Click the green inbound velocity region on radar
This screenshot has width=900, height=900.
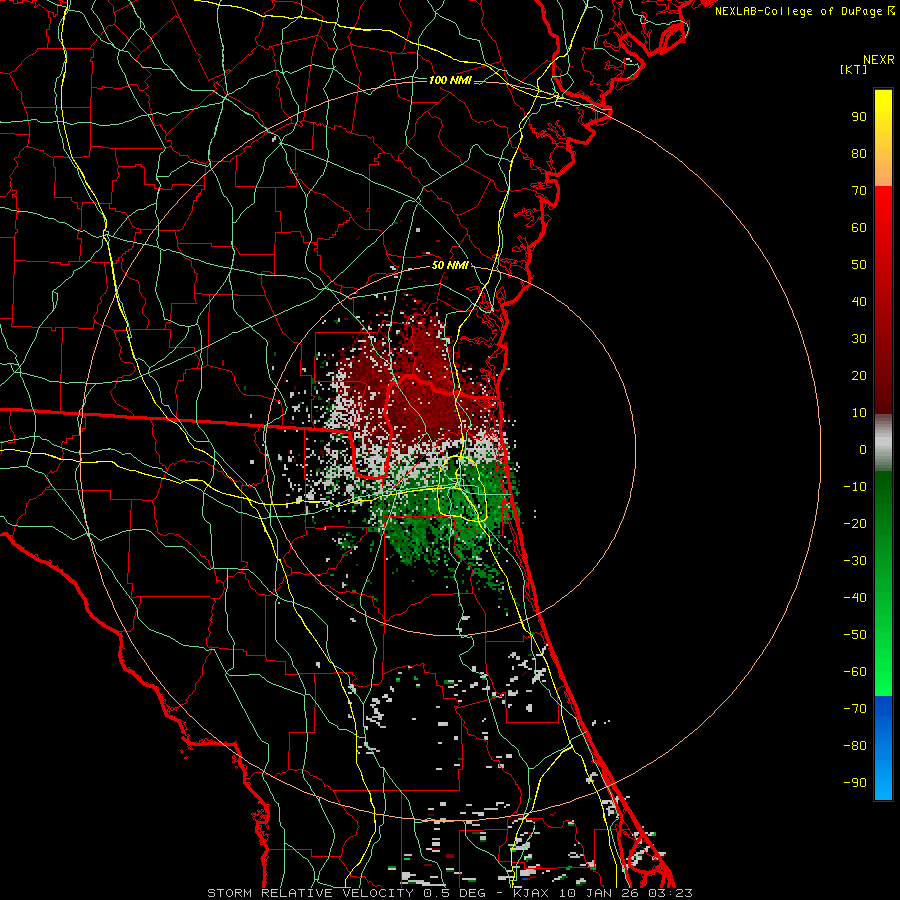coord(448,517)
